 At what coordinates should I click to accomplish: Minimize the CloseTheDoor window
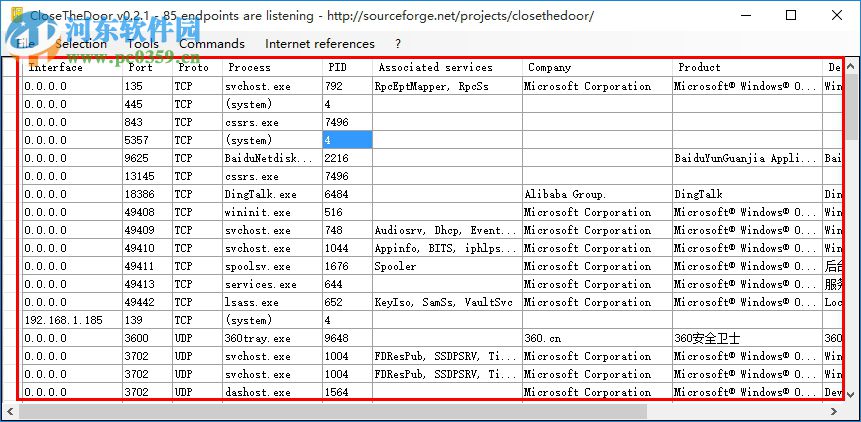745,15
